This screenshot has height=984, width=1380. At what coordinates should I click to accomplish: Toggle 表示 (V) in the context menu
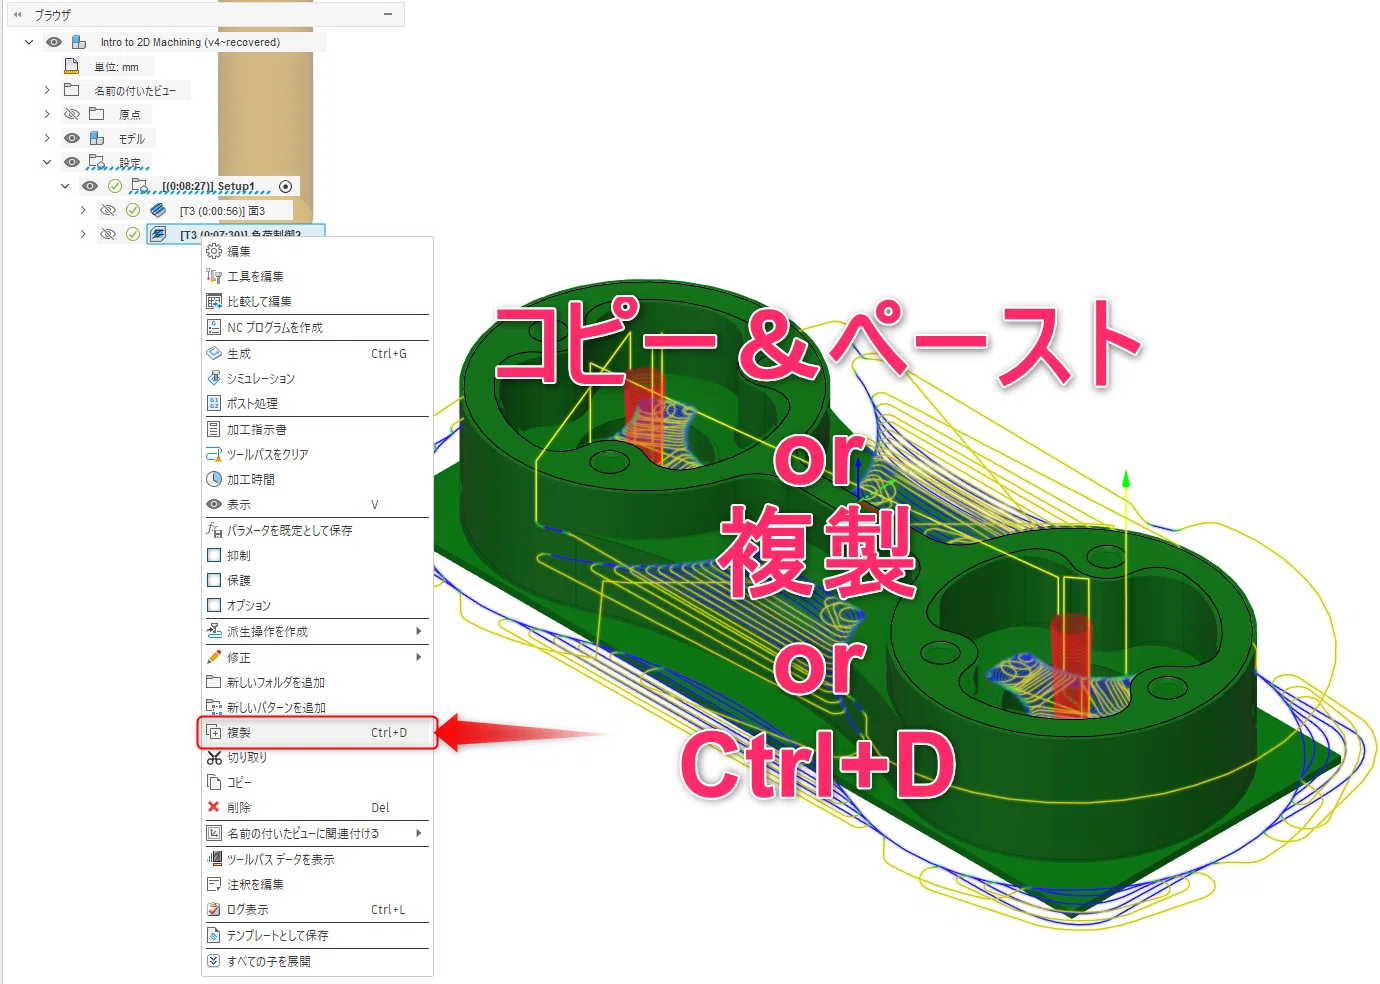317,504
